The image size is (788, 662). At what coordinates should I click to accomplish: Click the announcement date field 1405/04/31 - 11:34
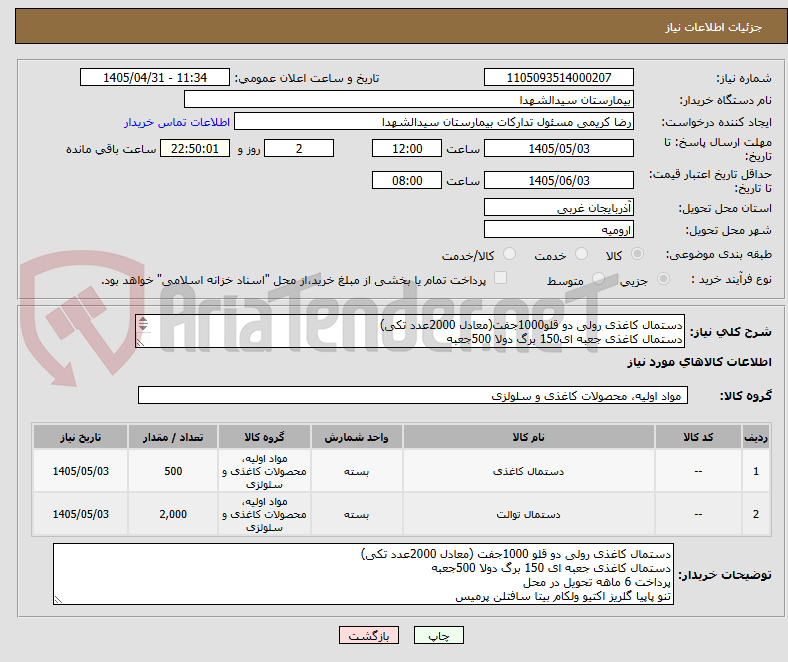click(155, 77)
